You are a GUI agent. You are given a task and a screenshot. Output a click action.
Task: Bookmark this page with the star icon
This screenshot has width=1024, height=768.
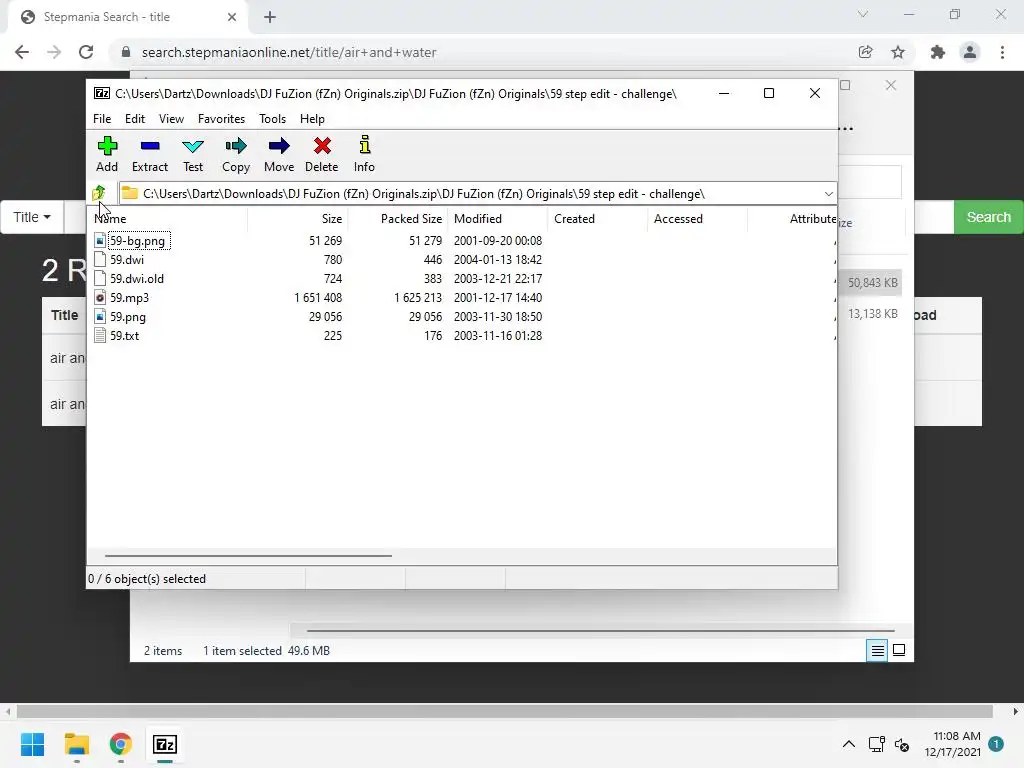tap(898, 52)
